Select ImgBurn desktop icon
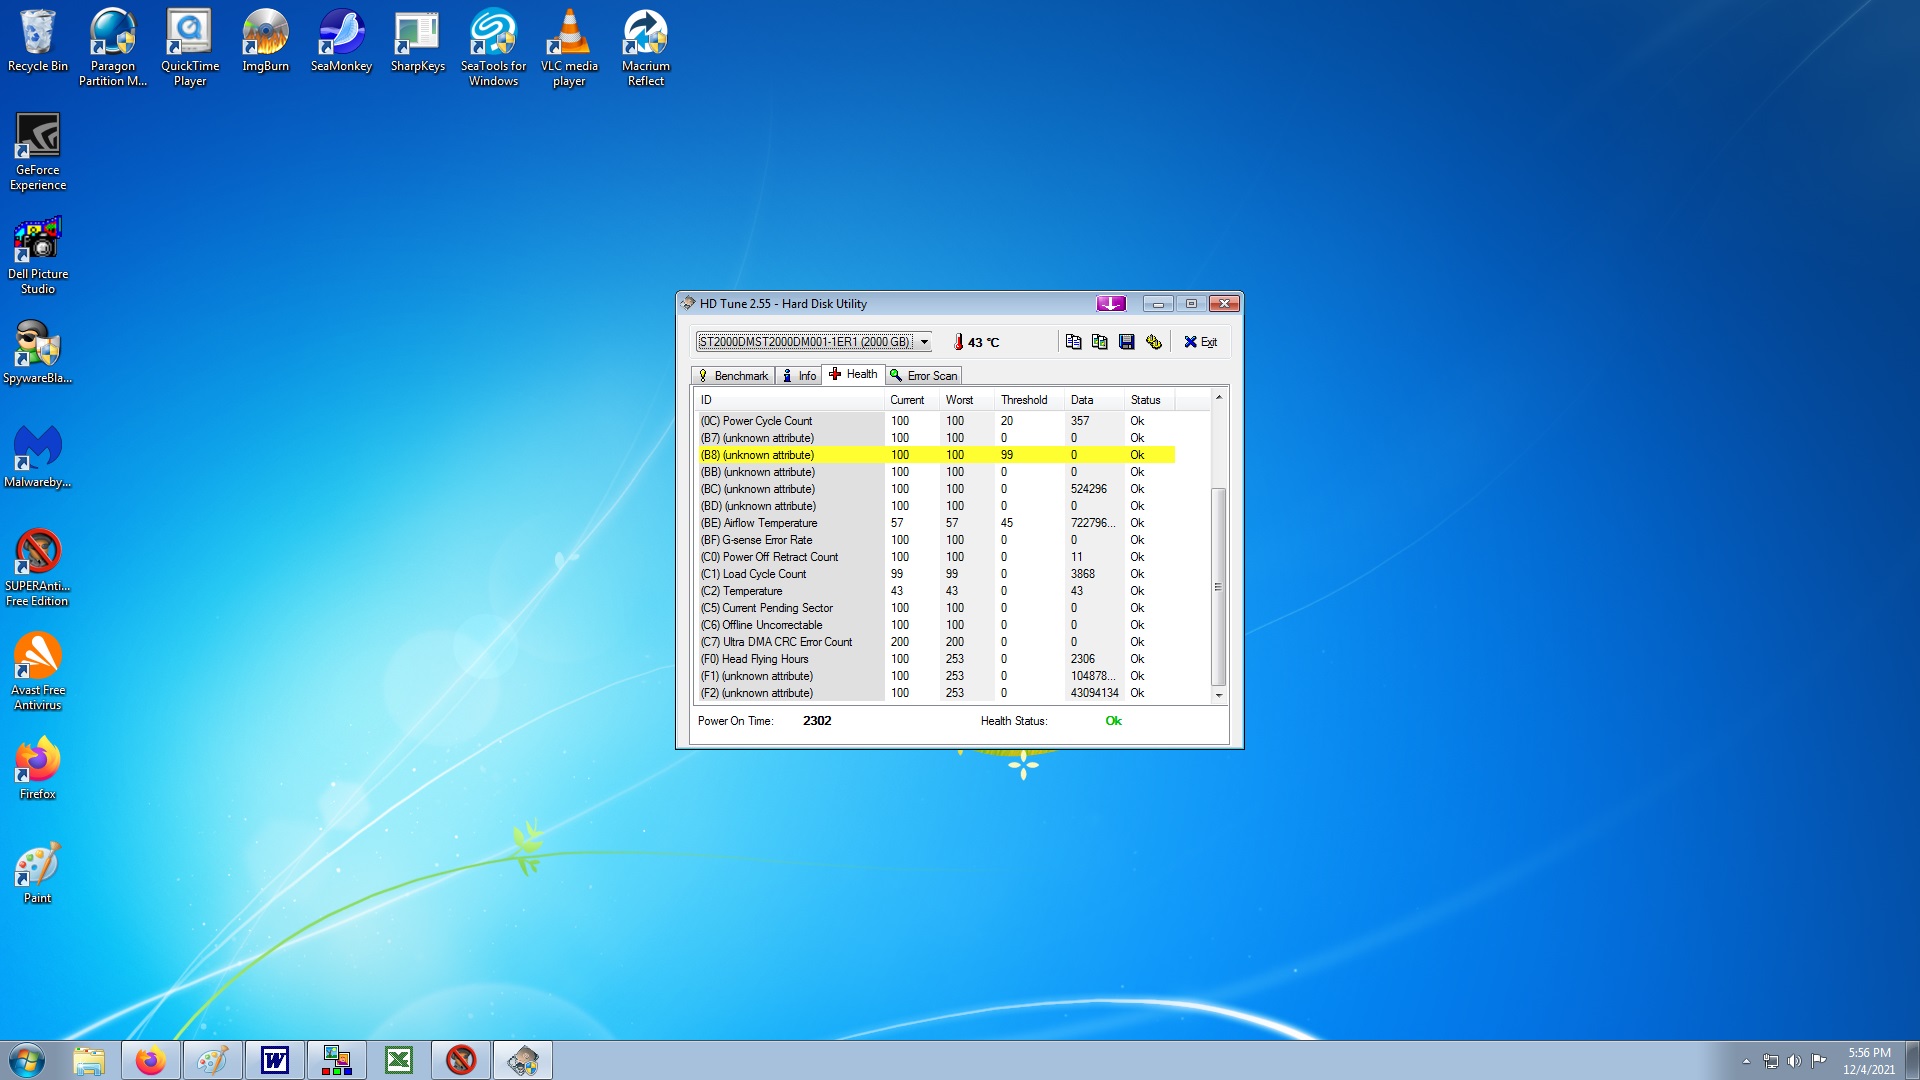The image size is (1920, 1080). [265, 41]
